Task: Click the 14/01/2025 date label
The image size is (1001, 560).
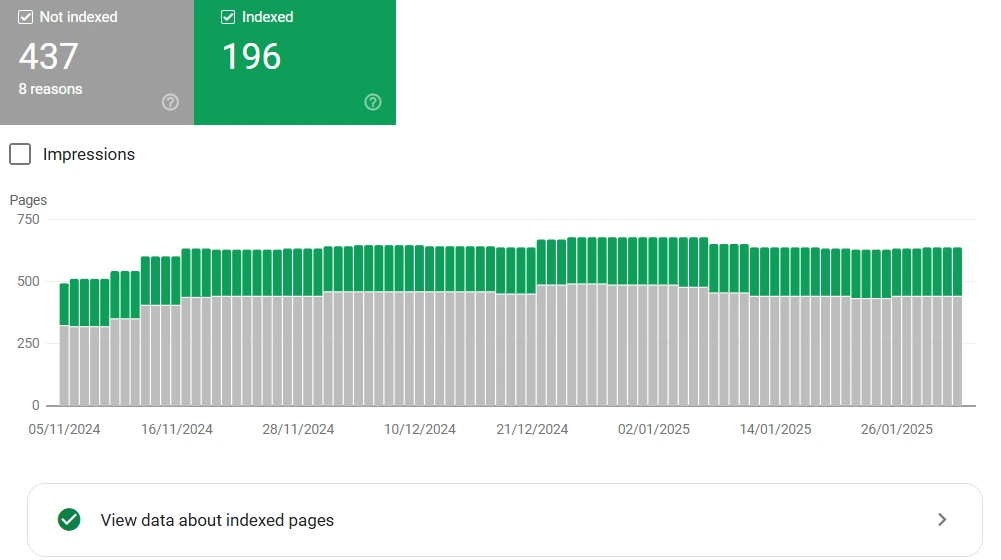Action: (775, 429)
